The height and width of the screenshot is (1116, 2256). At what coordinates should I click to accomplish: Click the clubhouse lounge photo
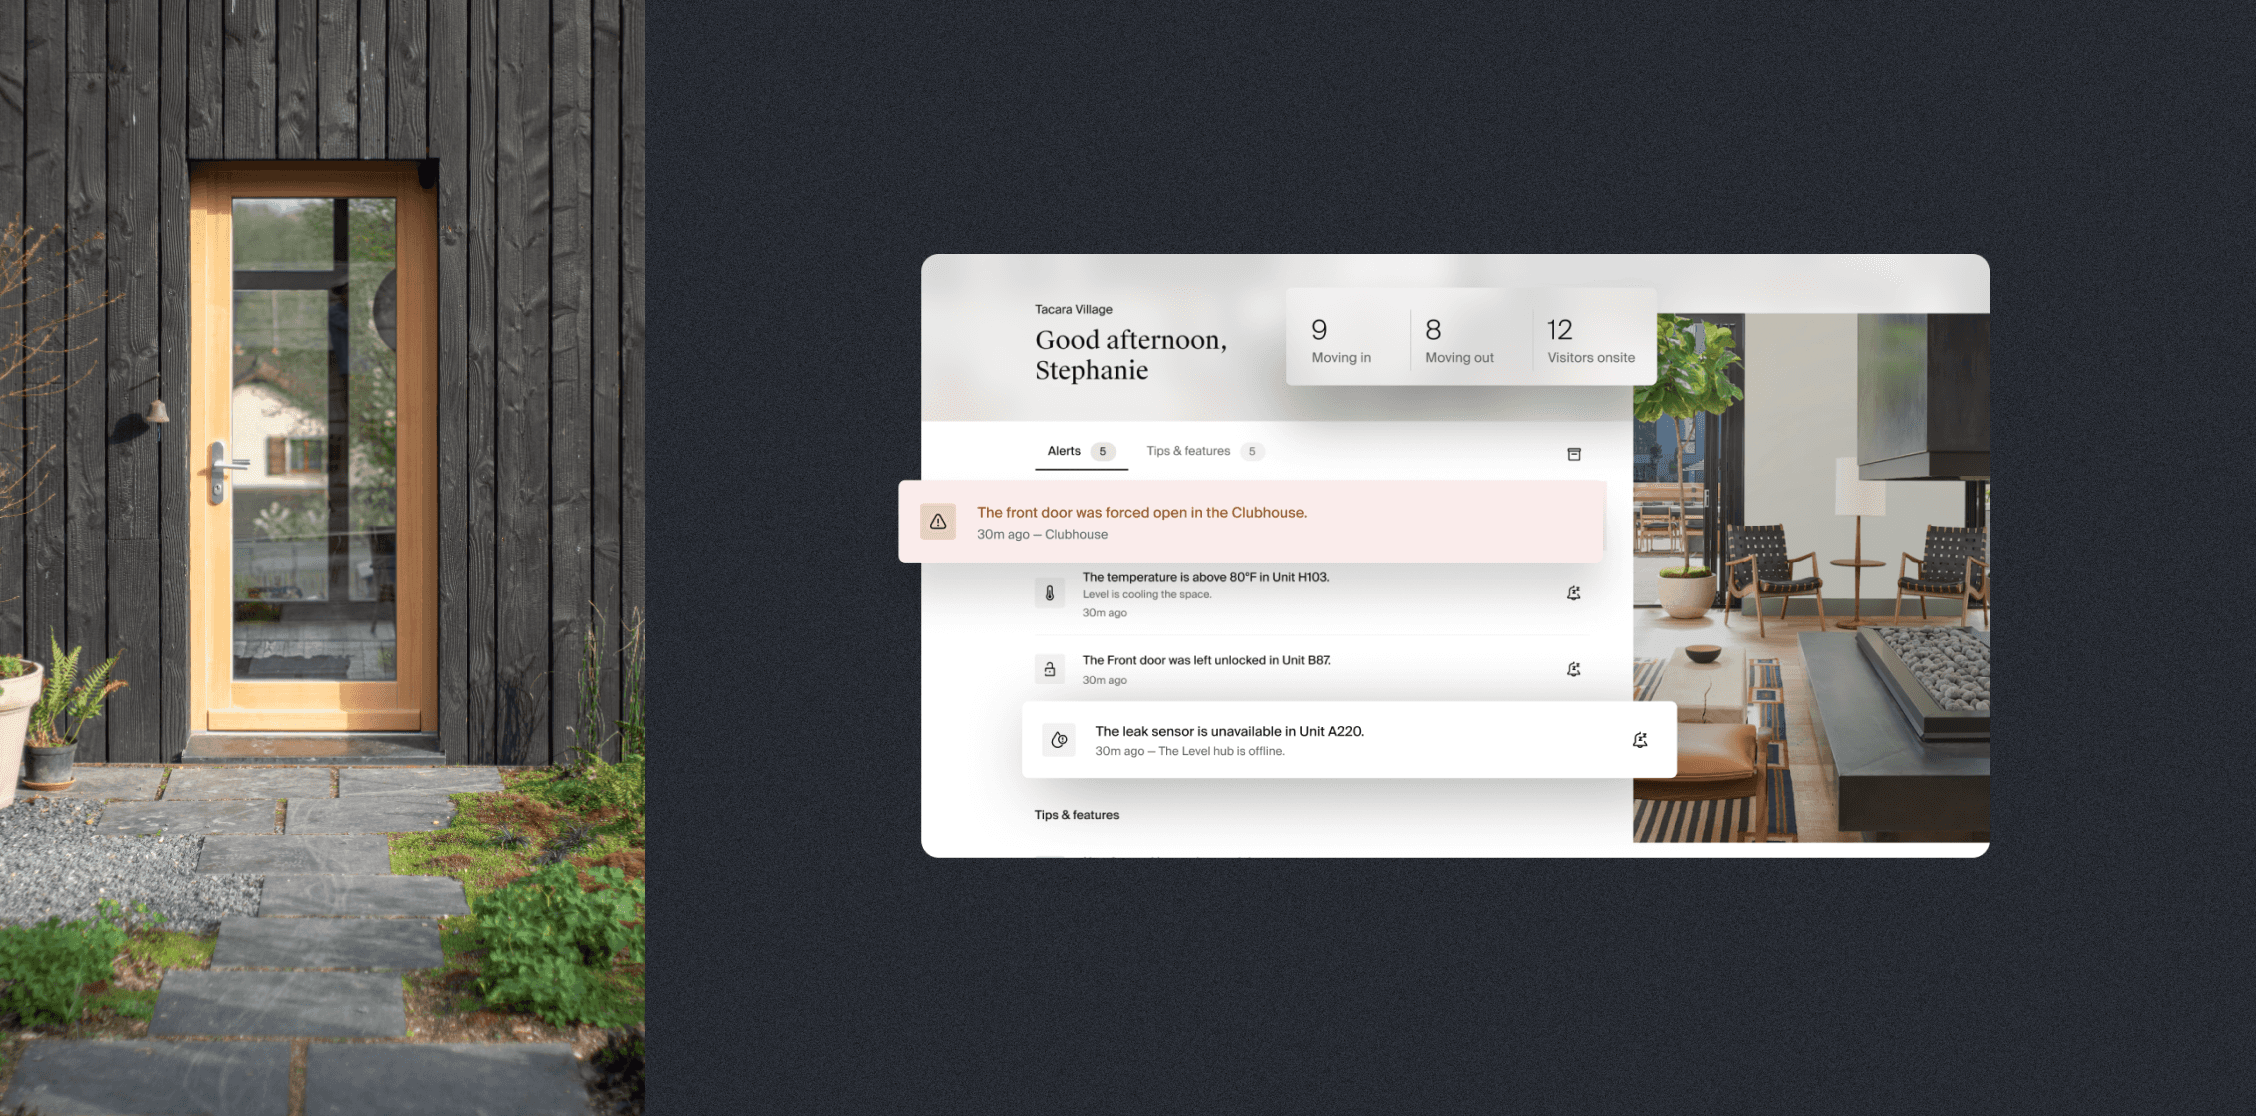(1811, 578)
